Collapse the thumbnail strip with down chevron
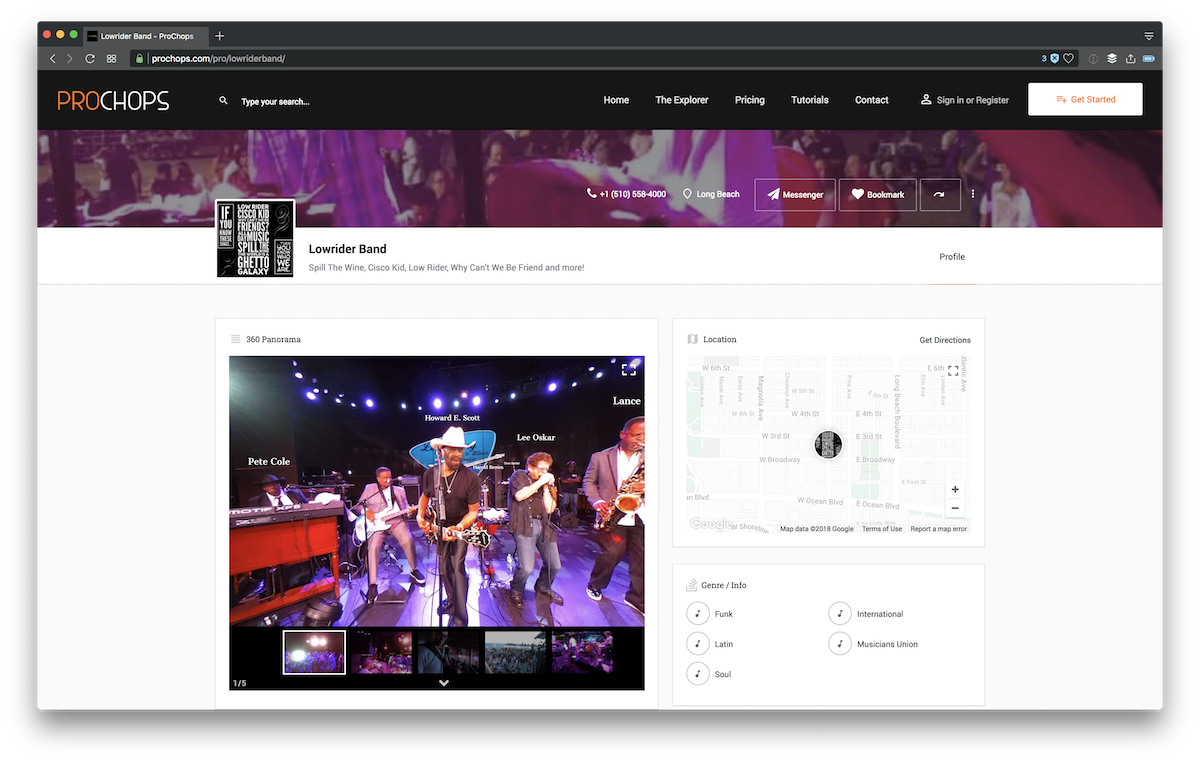The height and width of the screenshot is (763, 1200). (444, 683)
